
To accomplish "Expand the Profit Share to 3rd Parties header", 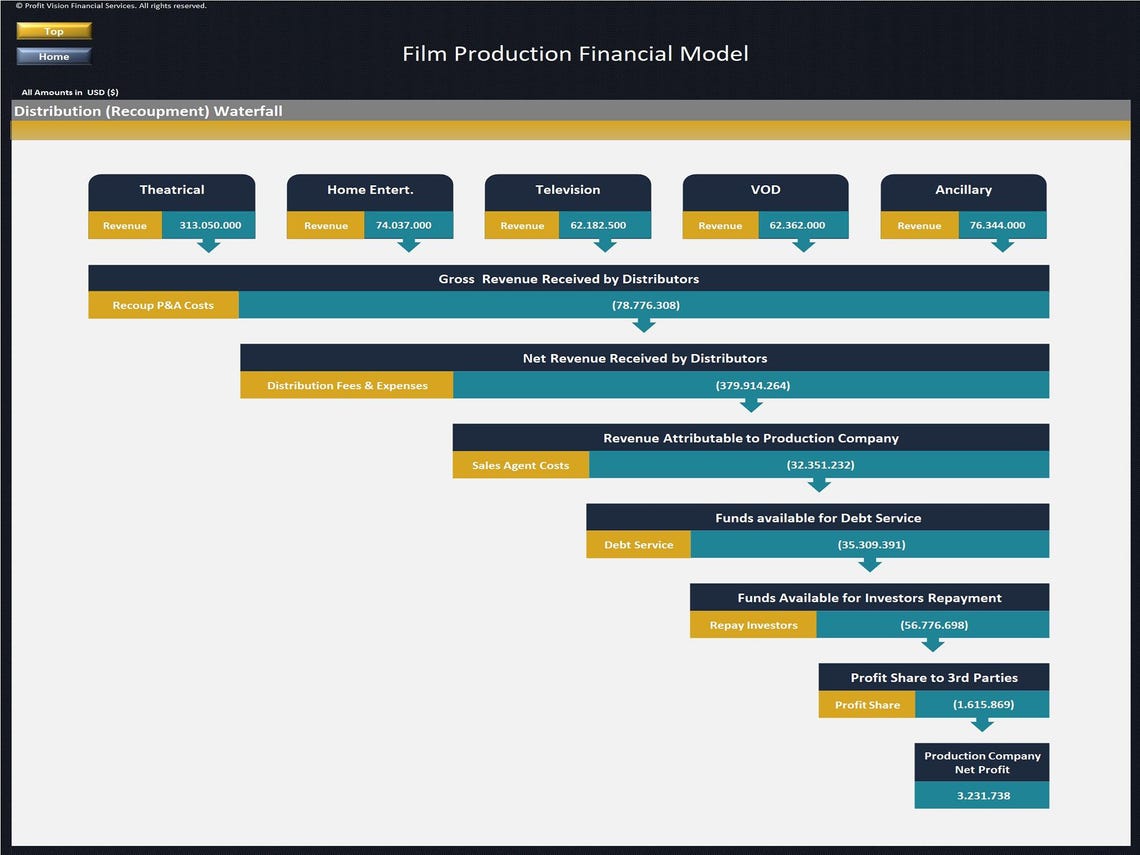I will (x=934, y=677).
